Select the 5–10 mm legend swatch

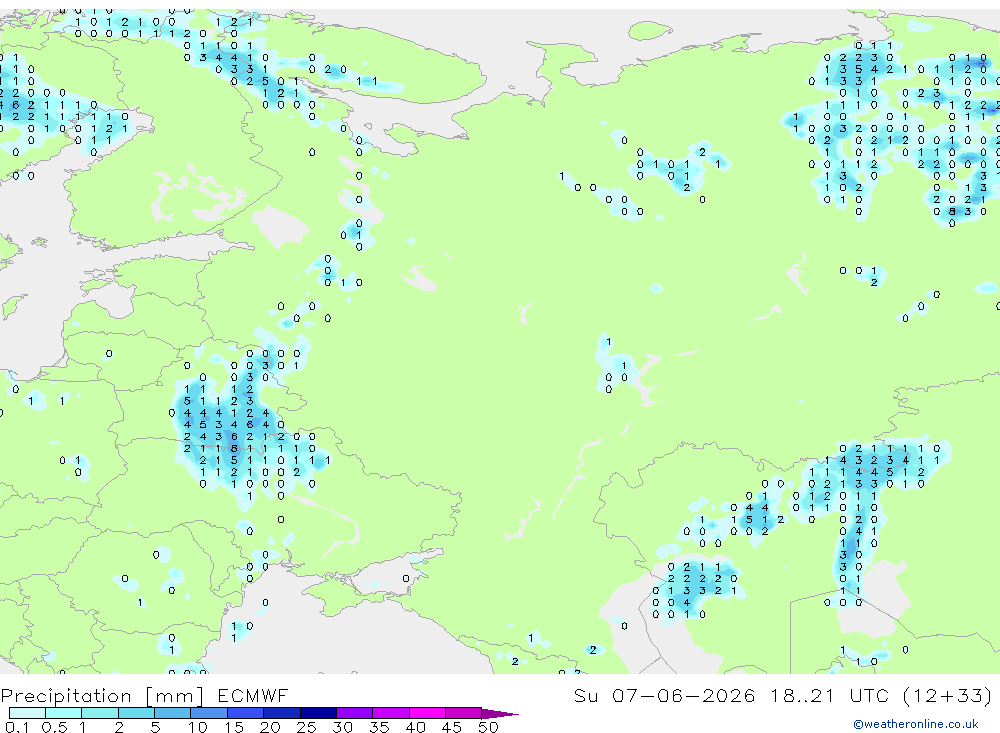[x=173, y=713]
